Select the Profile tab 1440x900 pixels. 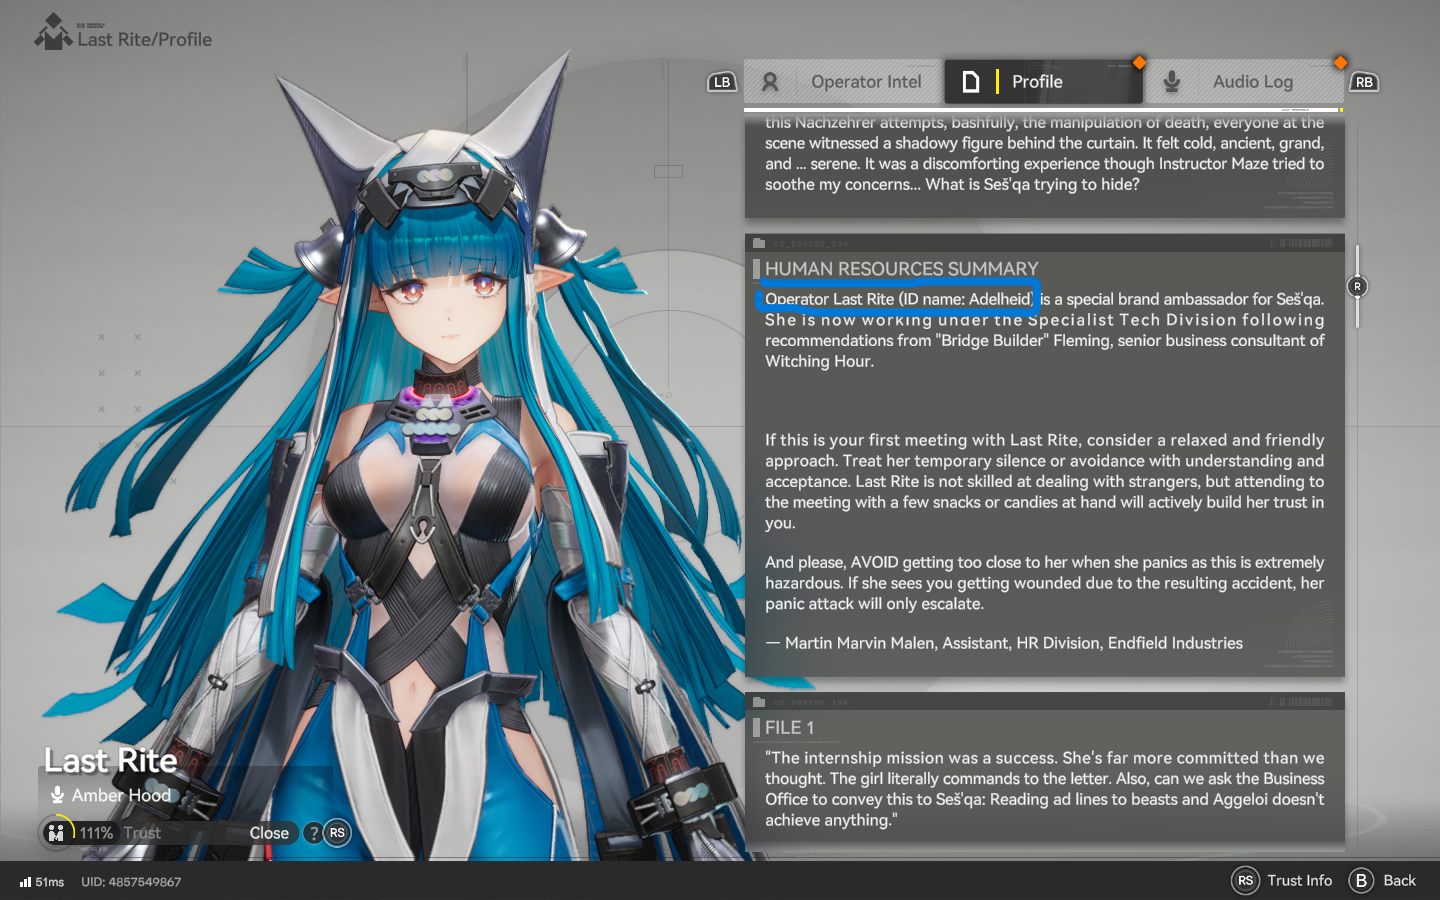[x=1044, y=82]
